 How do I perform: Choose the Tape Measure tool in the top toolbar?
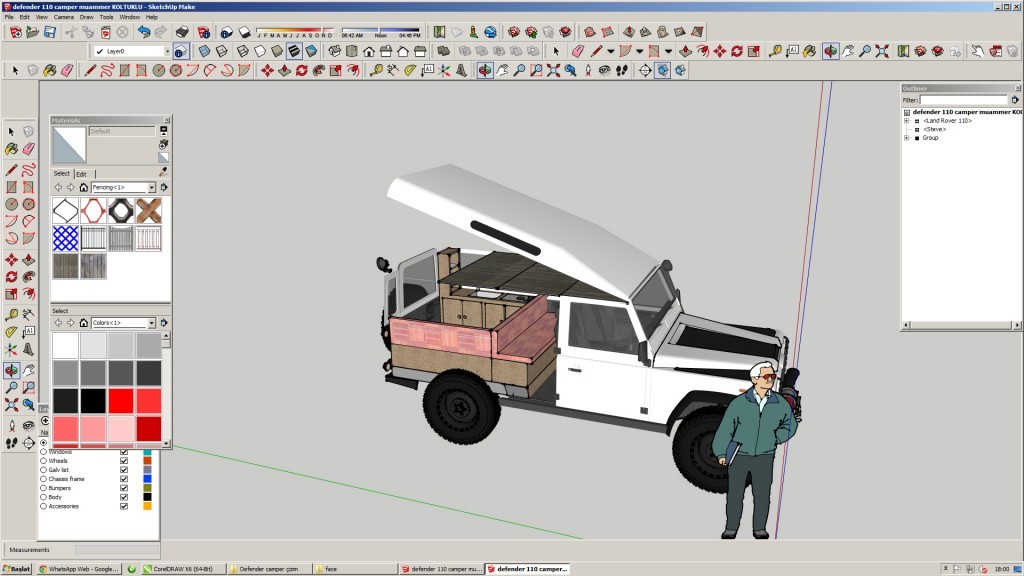(x=376, y=70)
